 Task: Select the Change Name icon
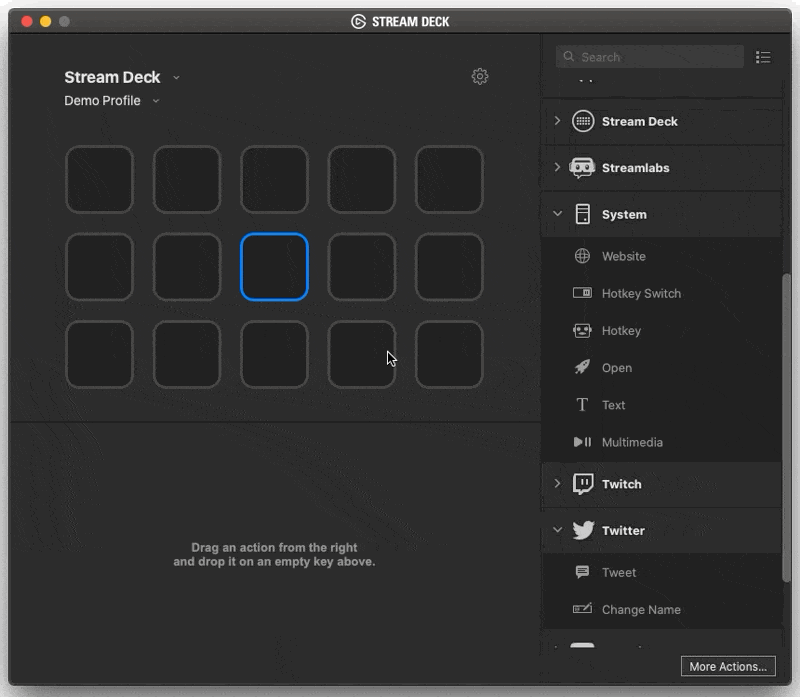[x=582, y=609]
